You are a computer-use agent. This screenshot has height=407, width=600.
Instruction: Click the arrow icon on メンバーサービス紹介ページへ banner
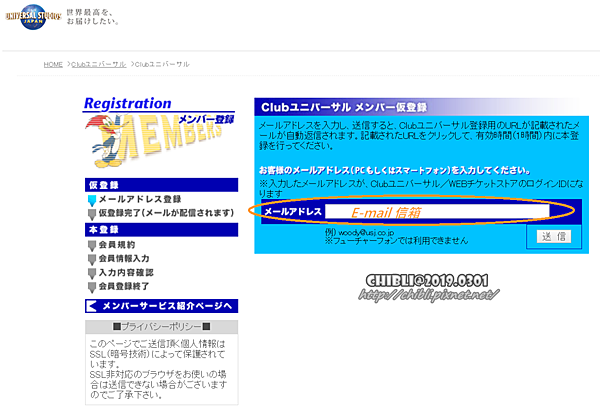91,306
